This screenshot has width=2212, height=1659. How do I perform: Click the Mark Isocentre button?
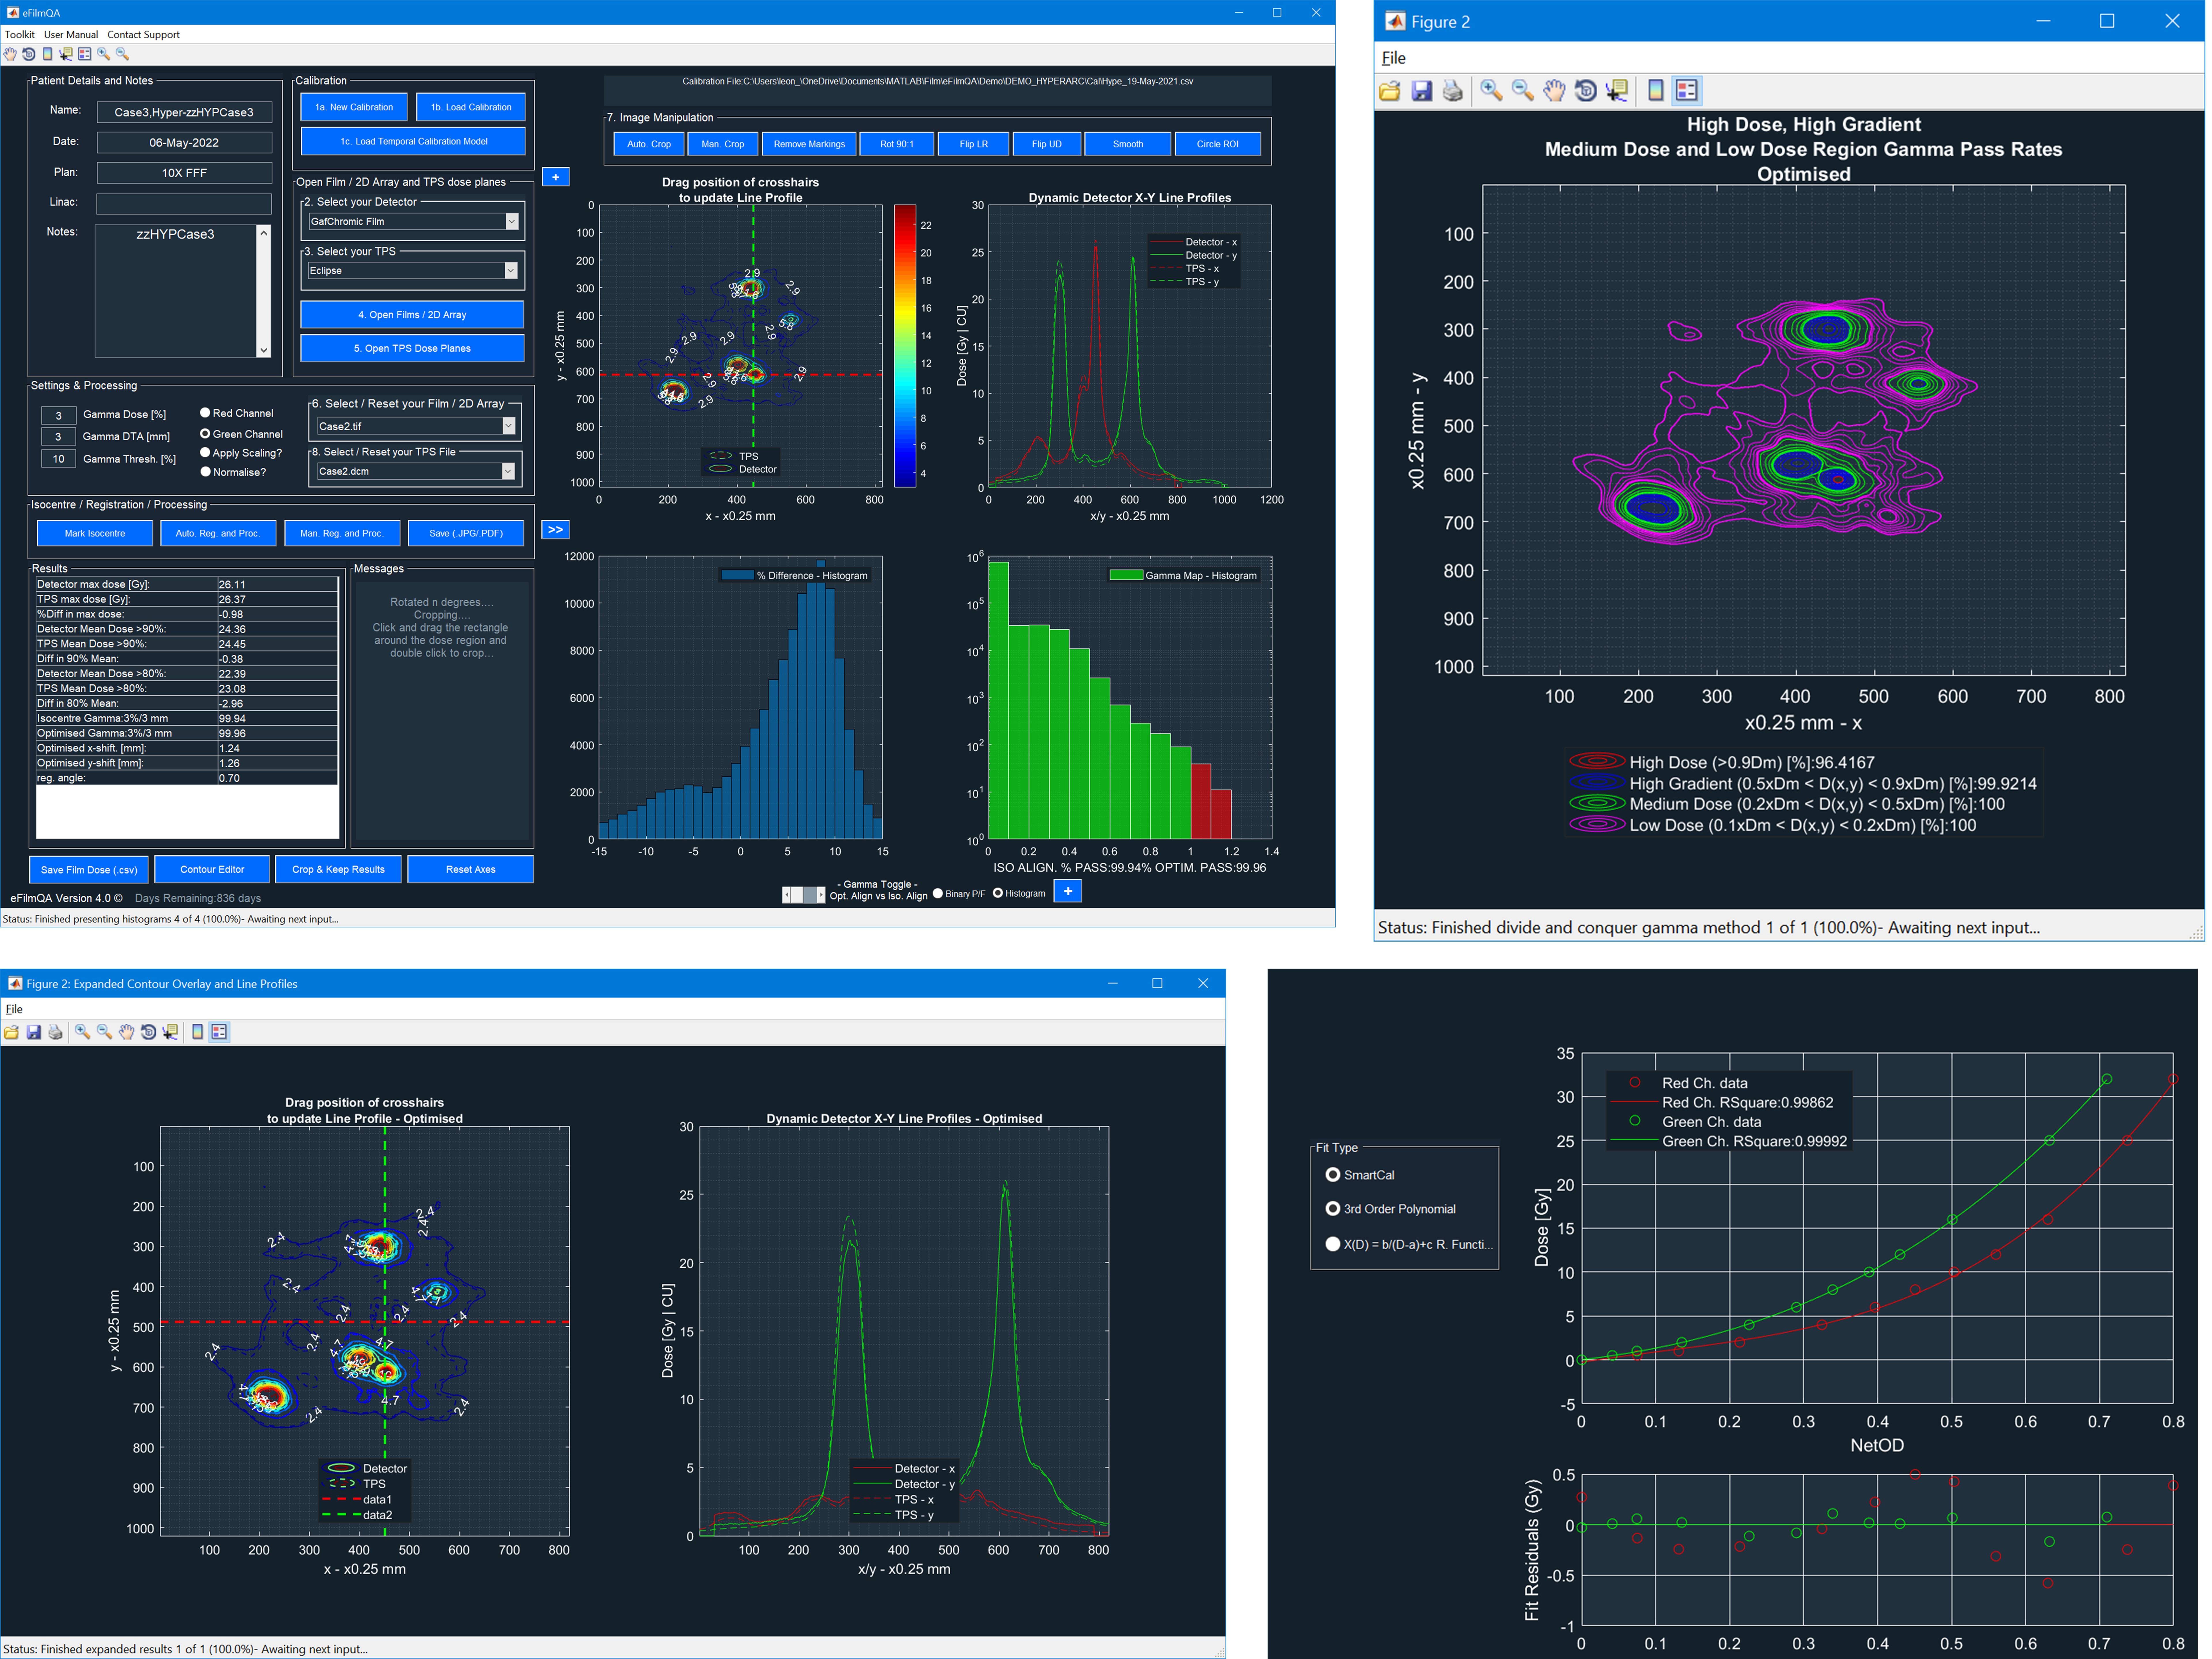[95, 533]
